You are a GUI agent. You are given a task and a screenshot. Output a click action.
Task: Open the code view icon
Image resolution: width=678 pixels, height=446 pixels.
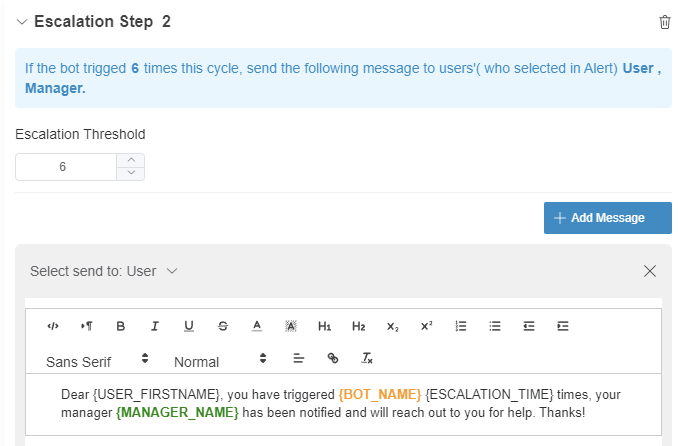[x=53, y=326]
